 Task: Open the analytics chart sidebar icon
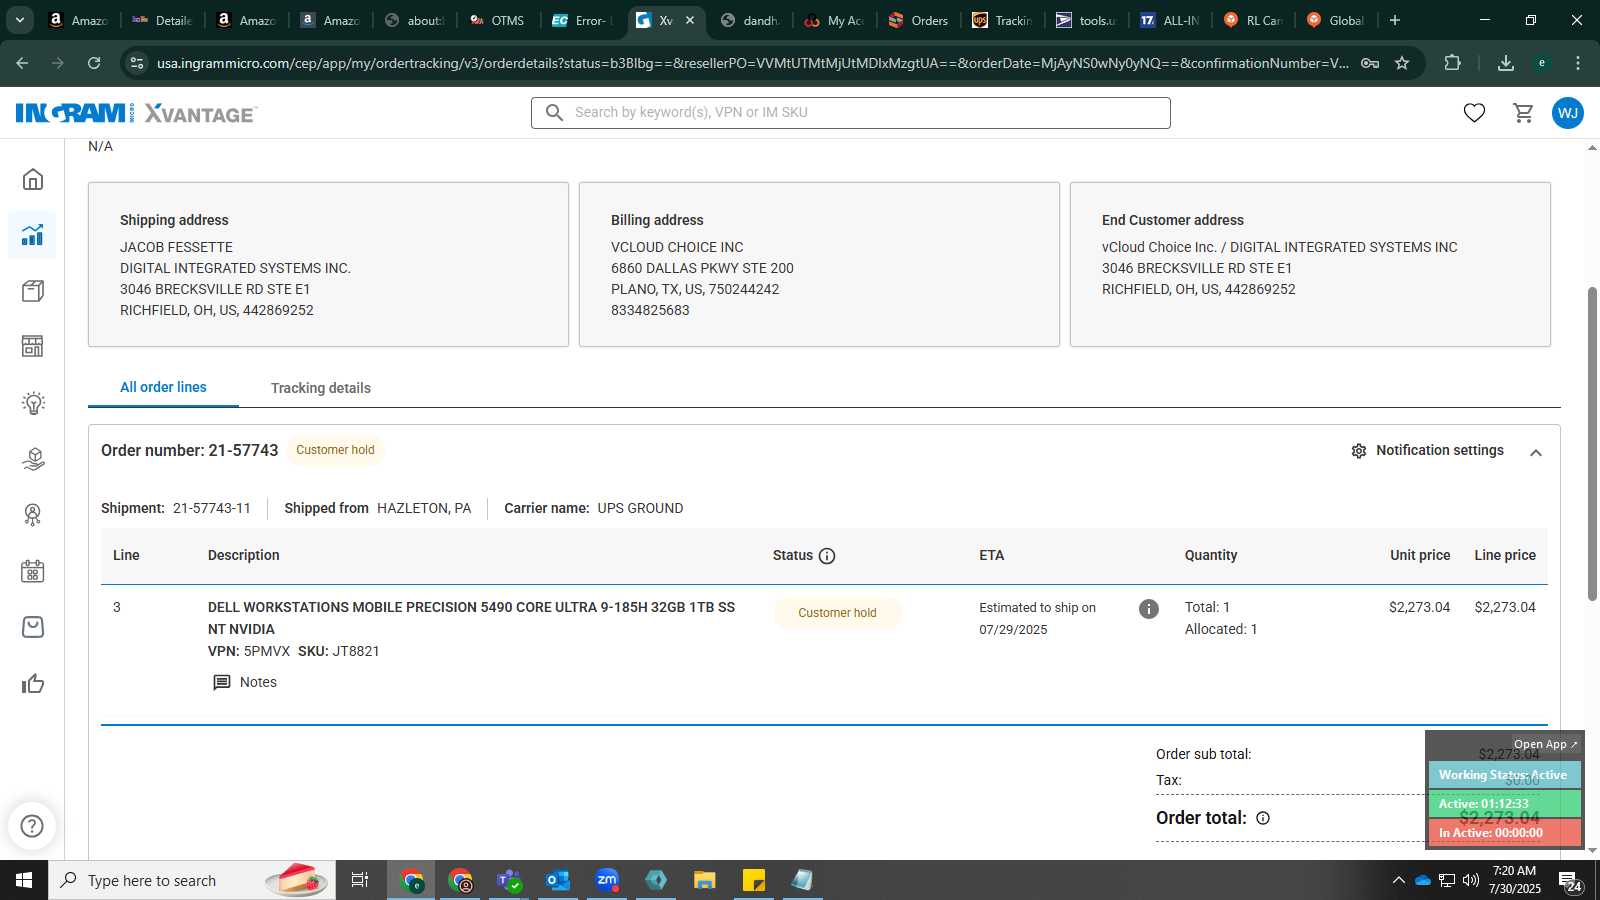(33, 235)
